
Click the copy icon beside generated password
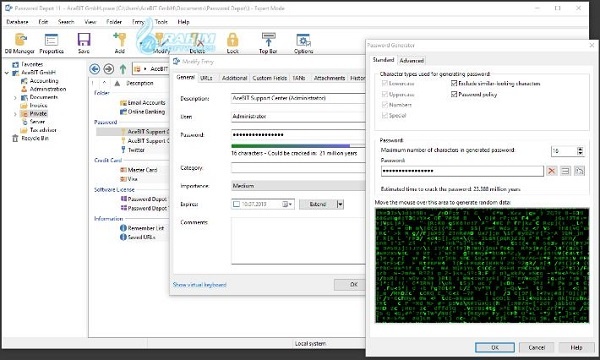click(x=579, y=171)
